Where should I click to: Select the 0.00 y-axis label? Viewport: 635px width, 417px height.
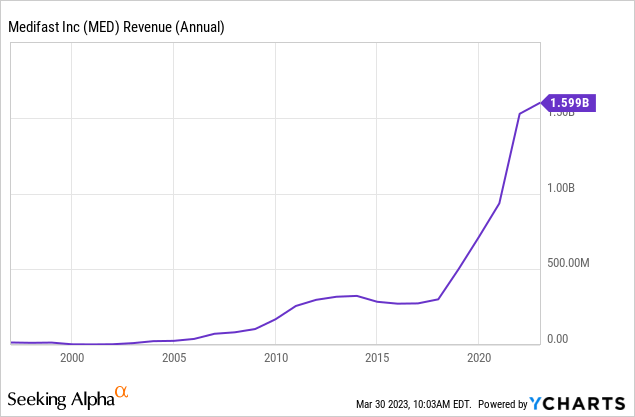(x=557, y=338)
